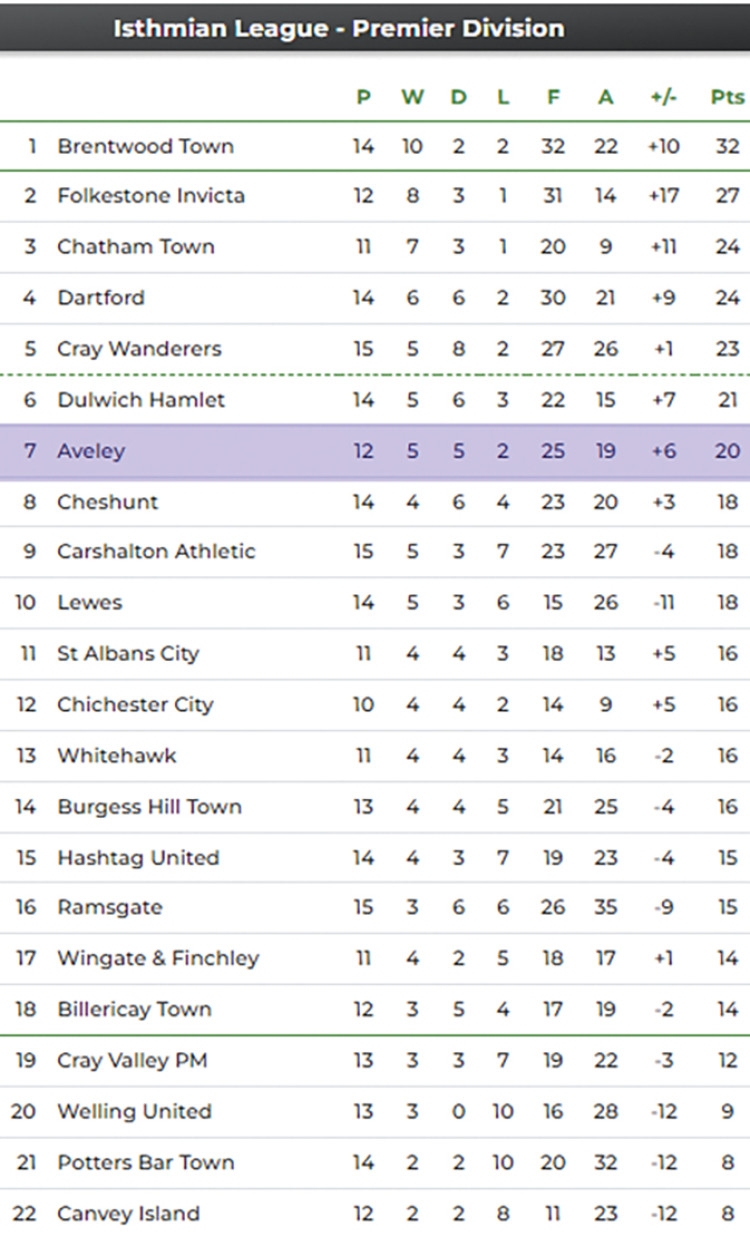Click Dartford in the table

coord(100,297)
